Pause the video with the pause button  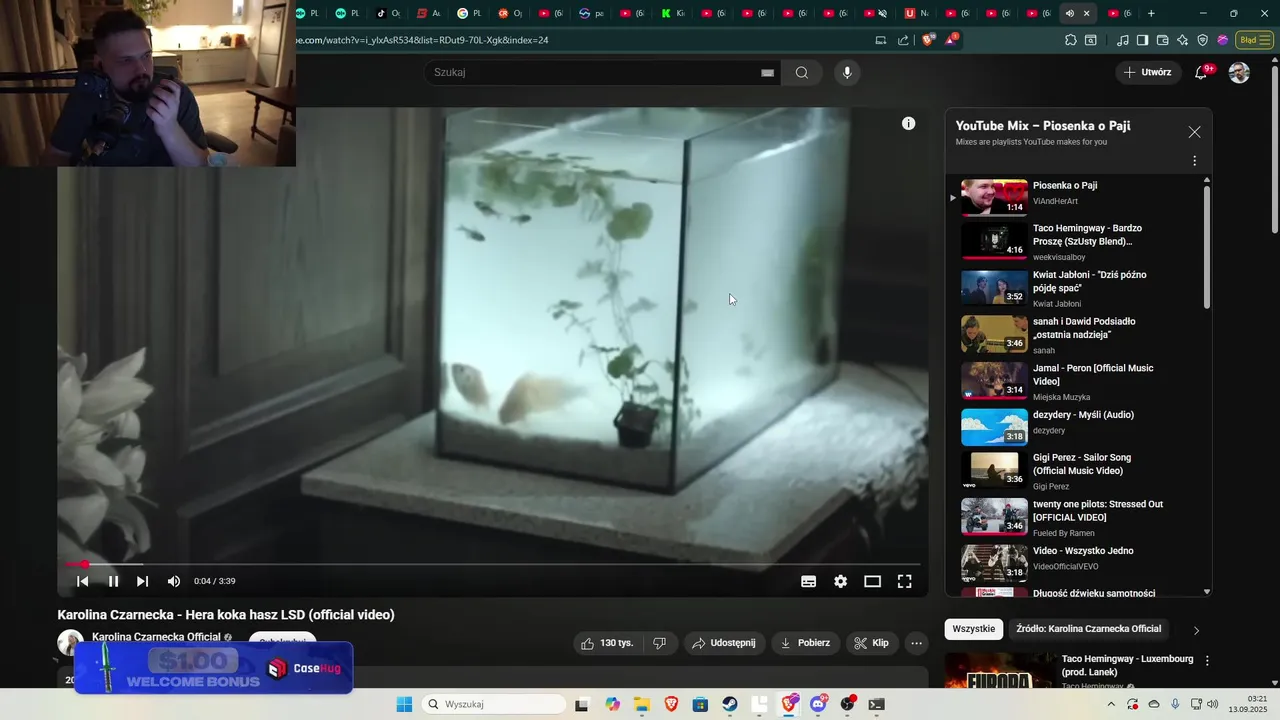click(x=113, y=581)
